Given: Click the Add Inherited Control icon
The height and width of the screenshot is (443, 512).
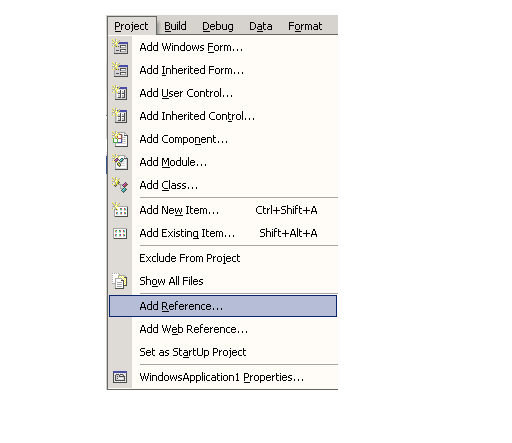Looking at the screenshot, I should [120, 116].
